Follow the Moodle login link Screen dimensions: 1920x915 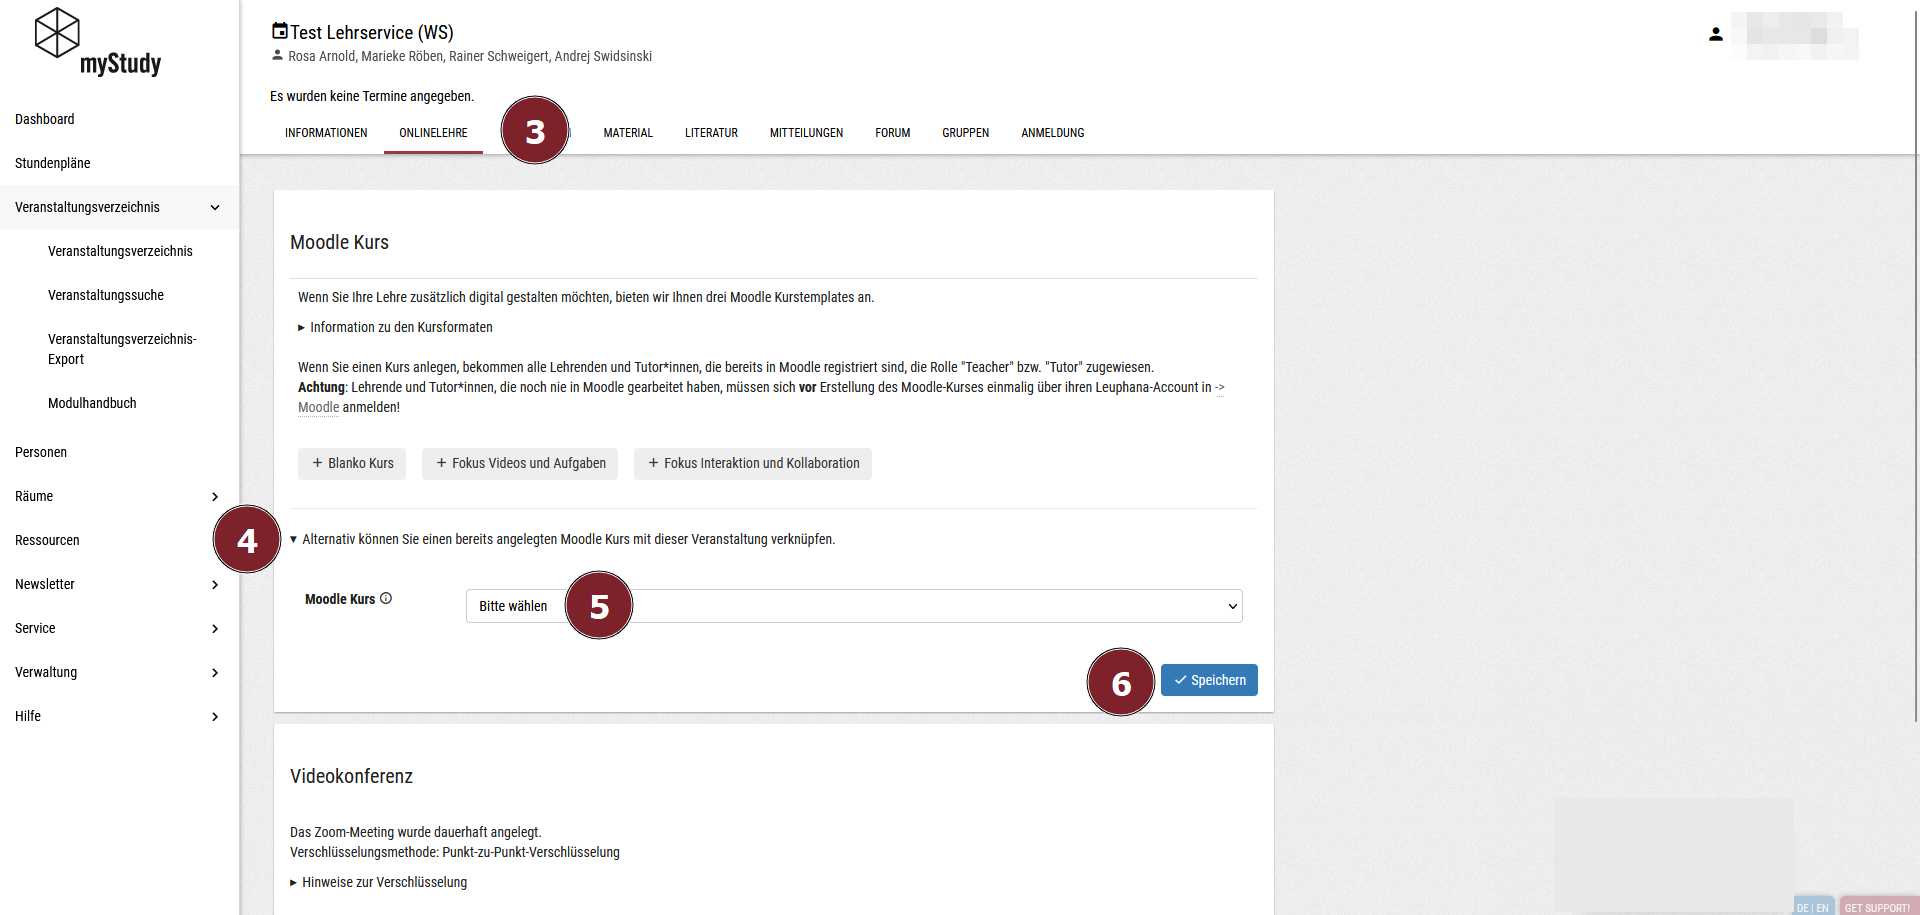(x=318, y=408)
